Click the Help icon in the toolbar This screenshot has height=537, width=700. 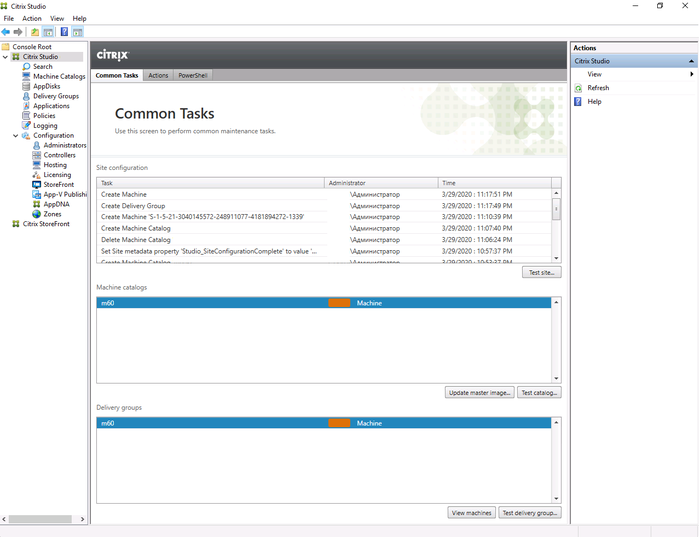[64, 32]
